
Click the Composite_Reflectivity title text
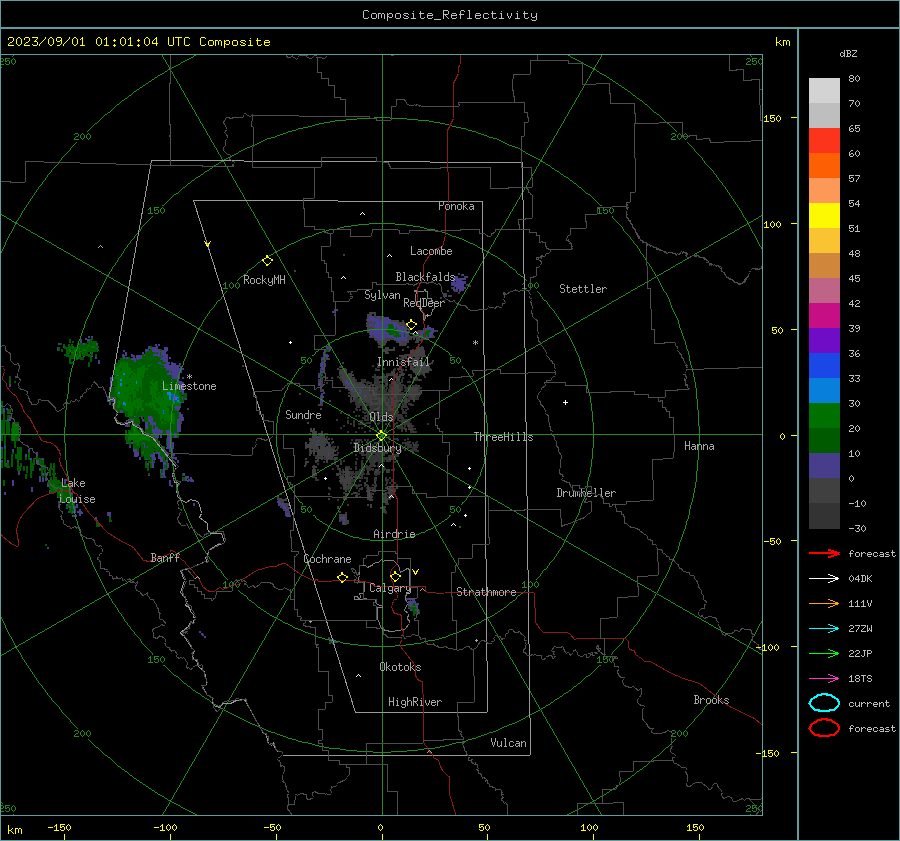pyautogui.click(x=450, y=15)
